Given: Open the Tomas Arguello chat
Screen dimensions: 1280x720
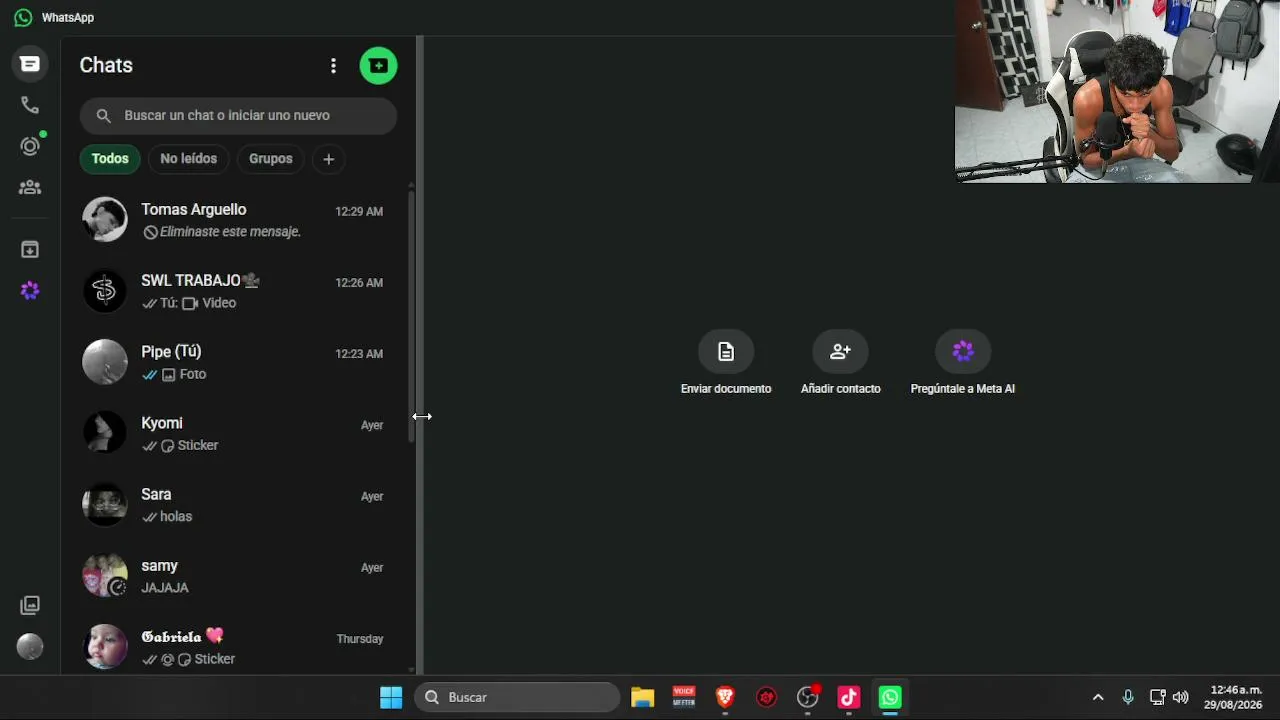Looking at the screenshot, I should click(237, 219).
